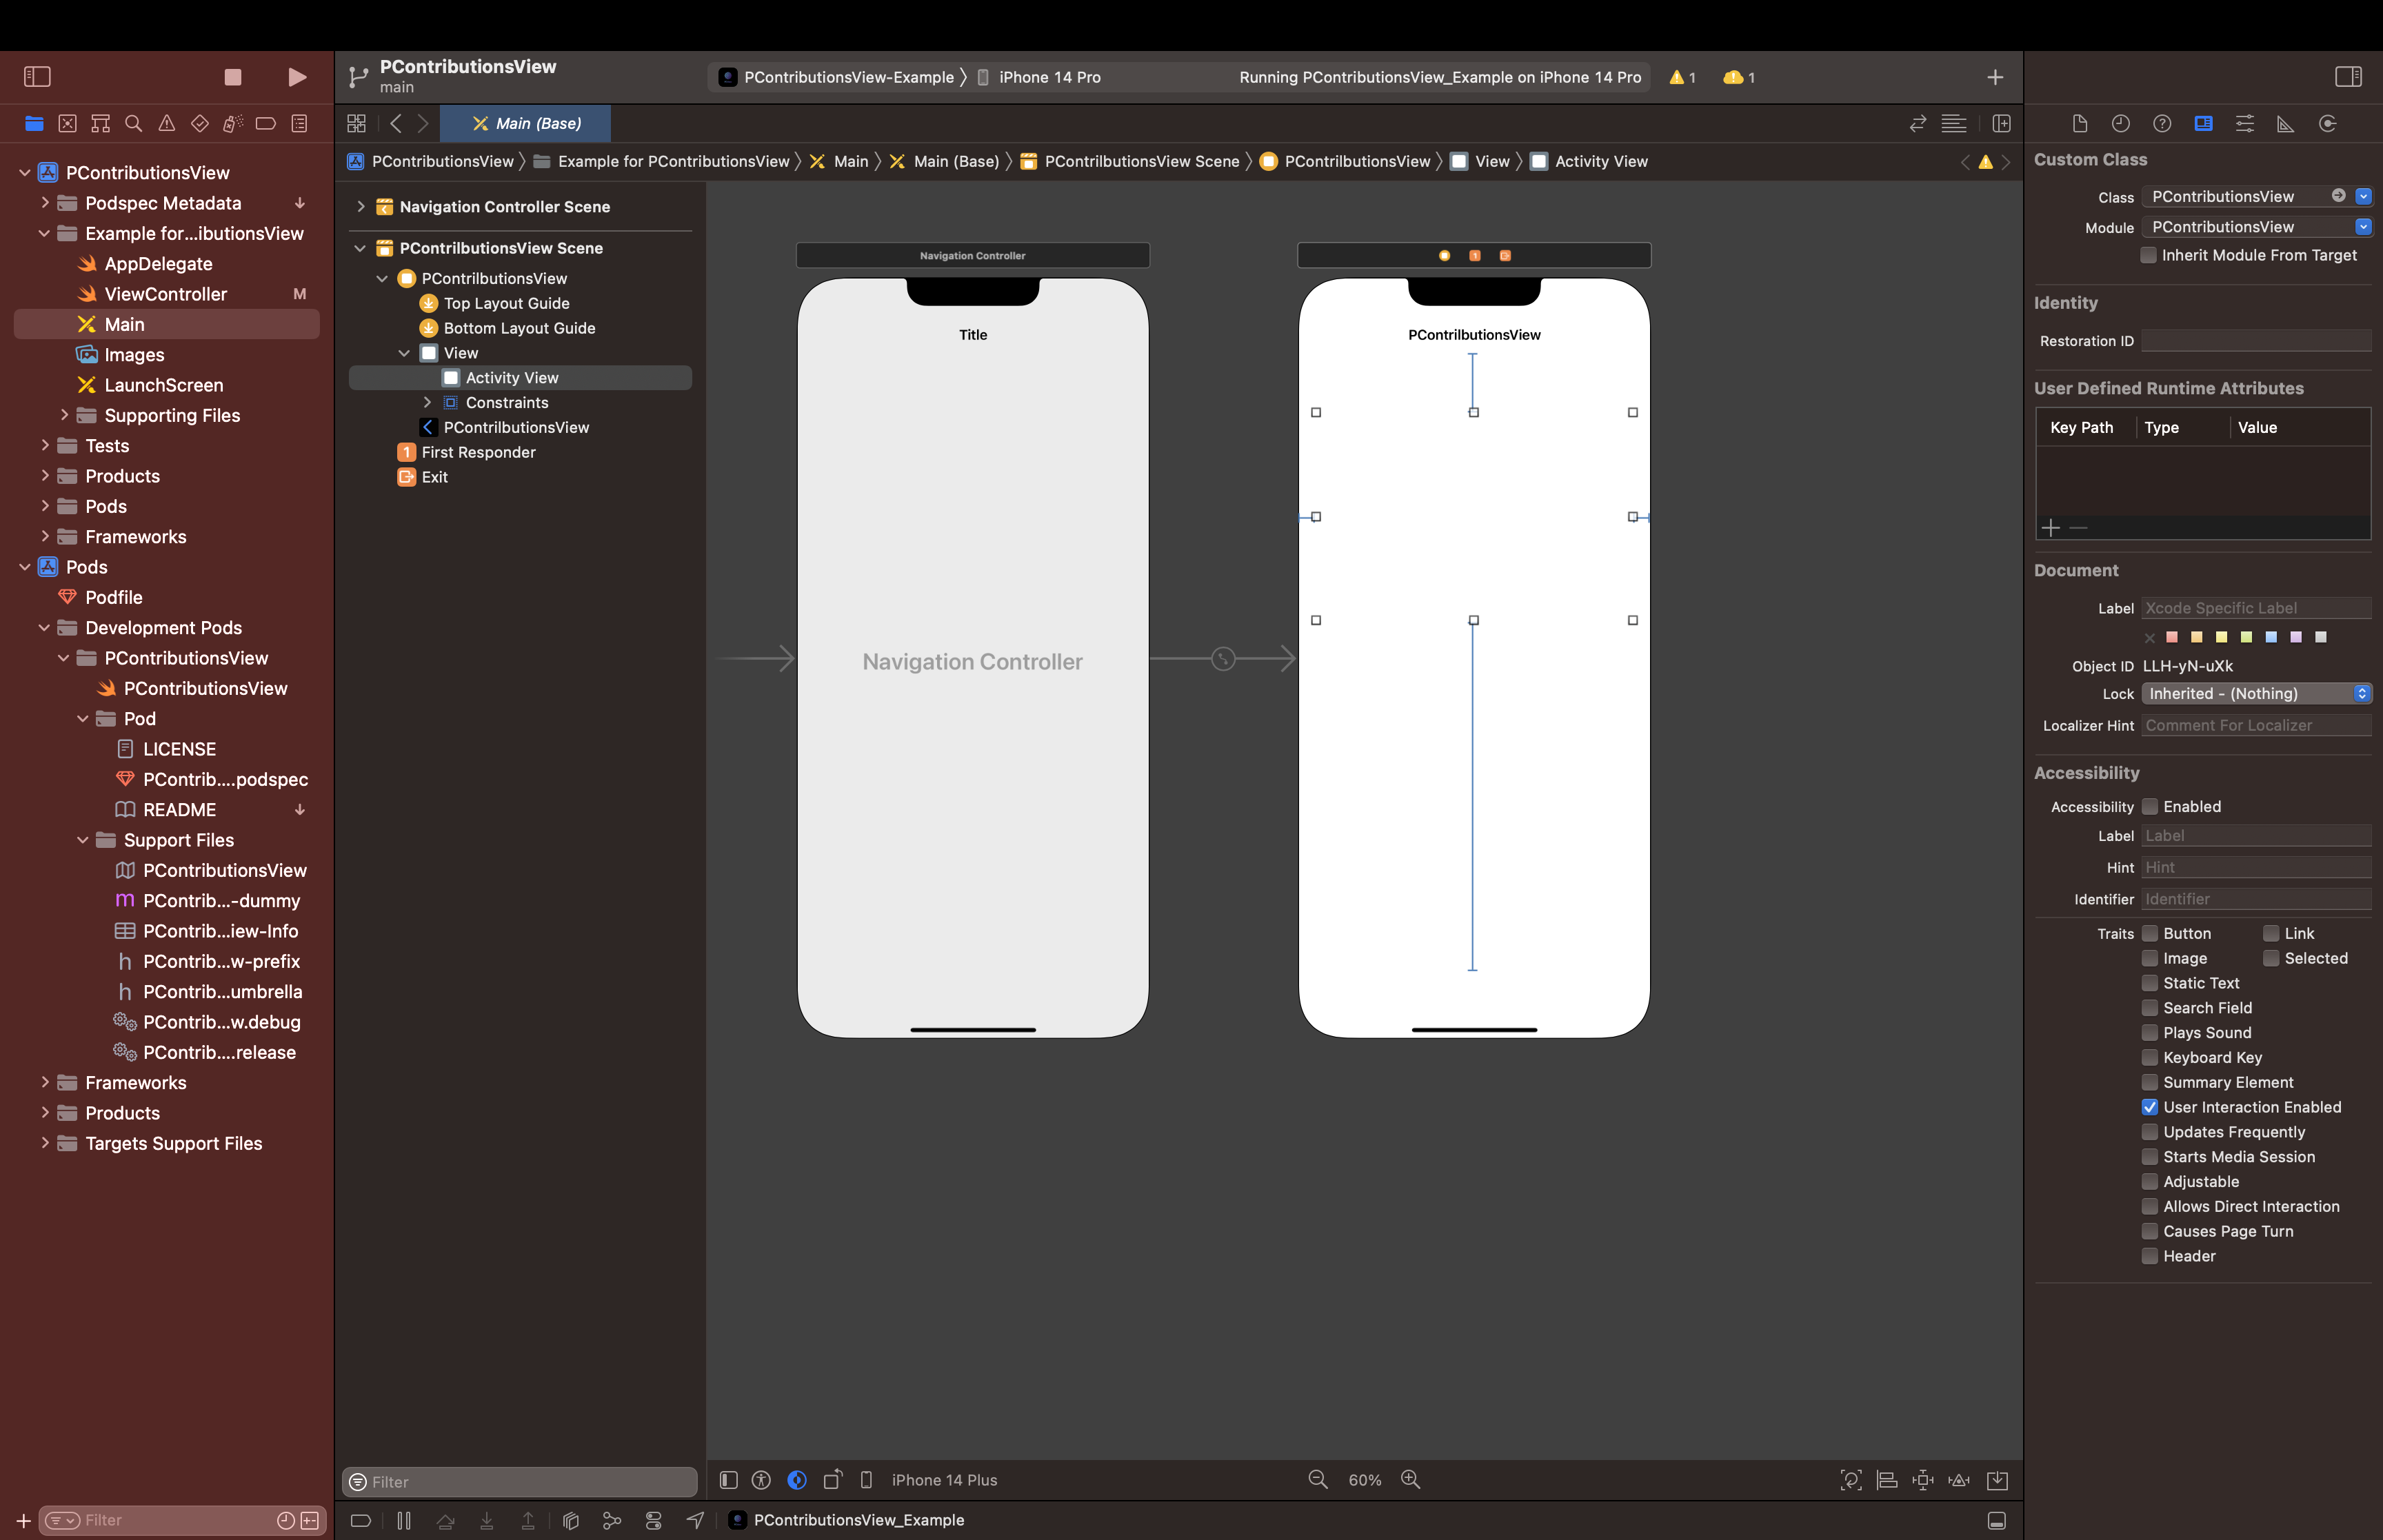2383x1540 pixels.
Task: Click the Restoration ID field
Action: click(2256, 341)
